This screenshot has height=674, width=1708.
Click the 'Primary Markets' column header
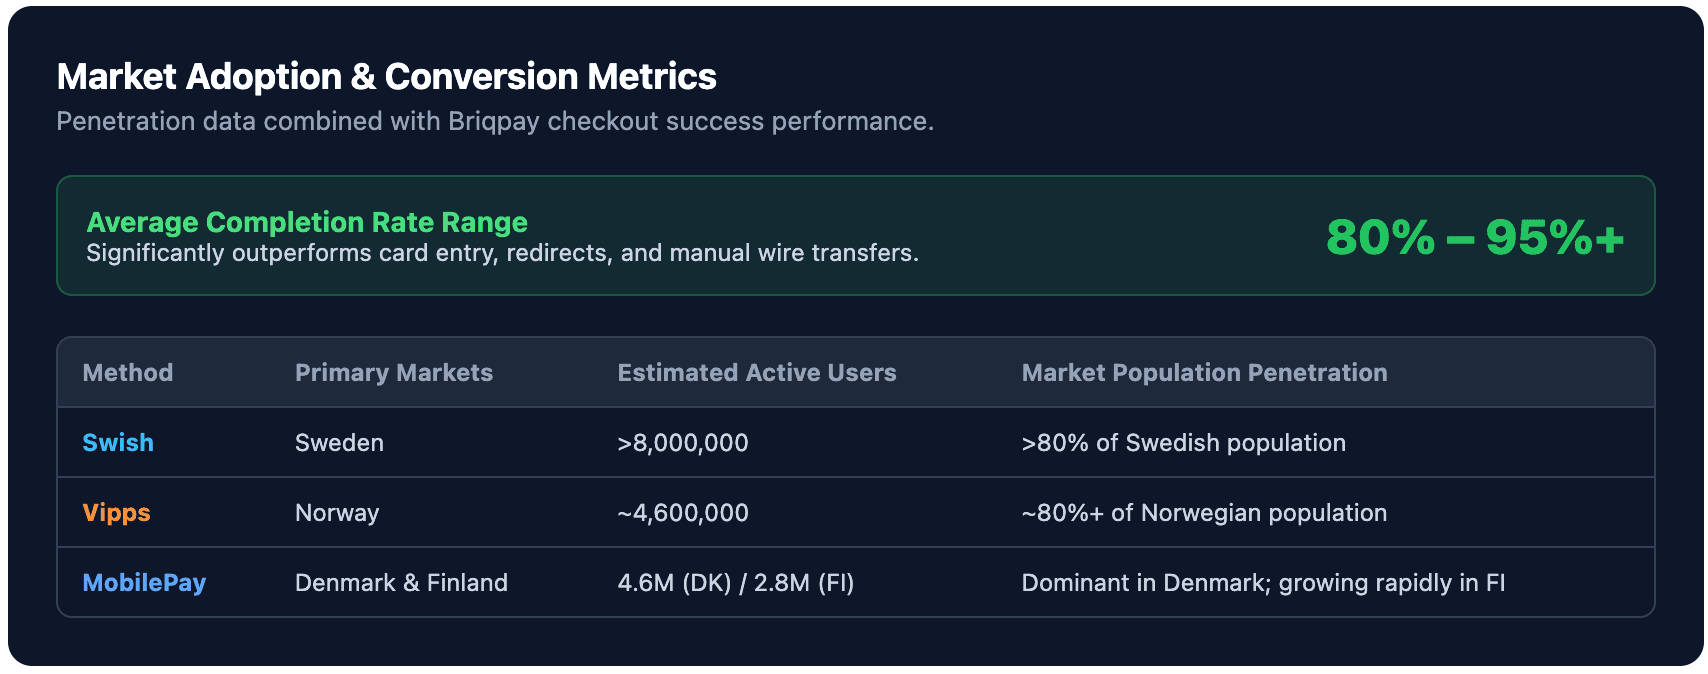(x=394, y=373)
